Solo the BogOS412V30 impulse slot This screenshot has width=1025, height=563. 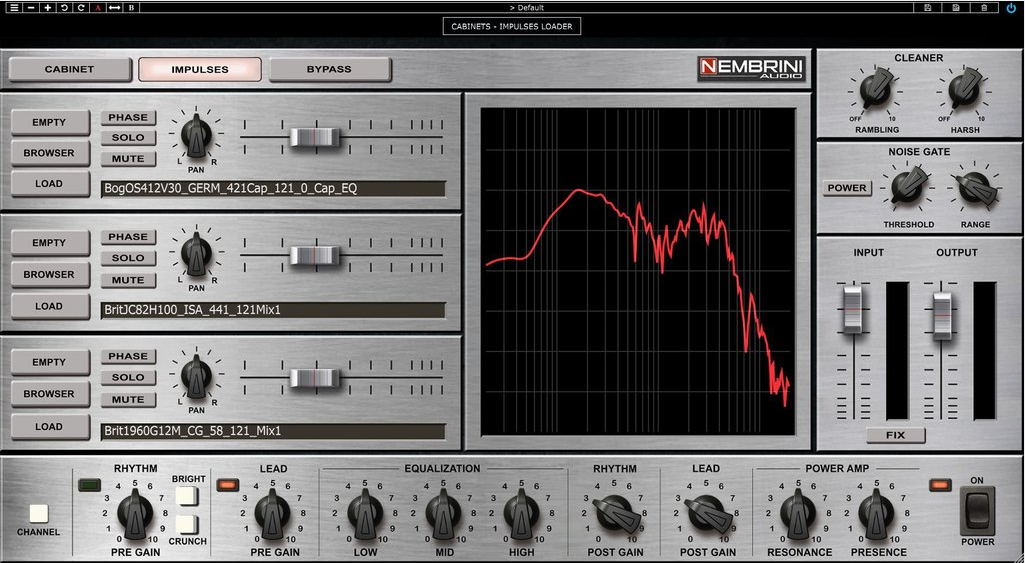128,138
